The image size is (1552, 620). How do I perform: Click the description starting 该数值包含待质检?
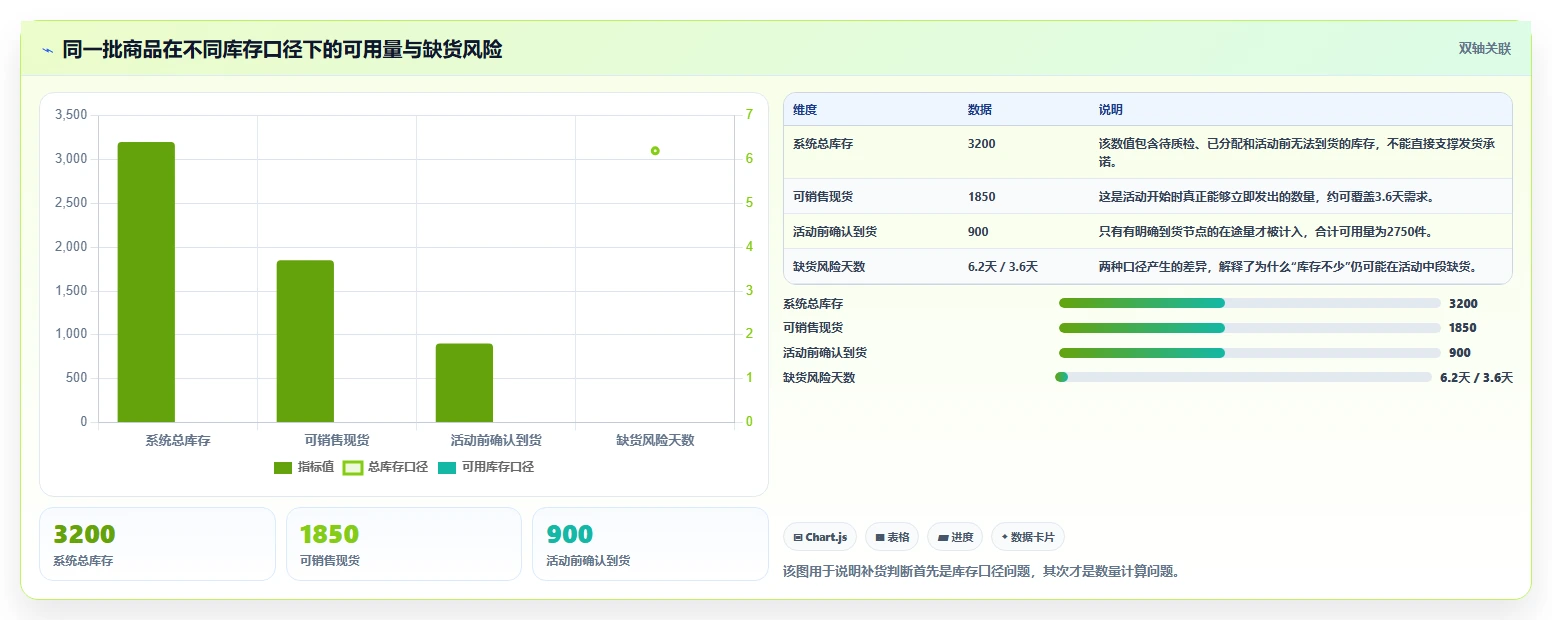pyautogui.click(x=1298, y=152)
